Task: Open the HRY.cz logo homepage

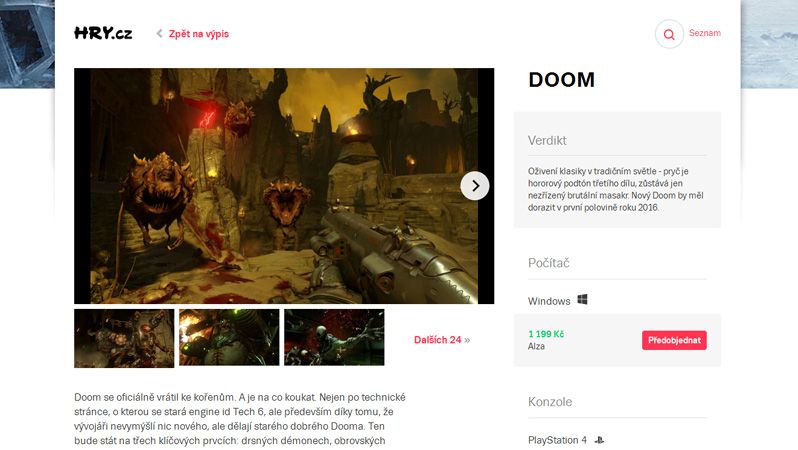Action: coord(103,34)
